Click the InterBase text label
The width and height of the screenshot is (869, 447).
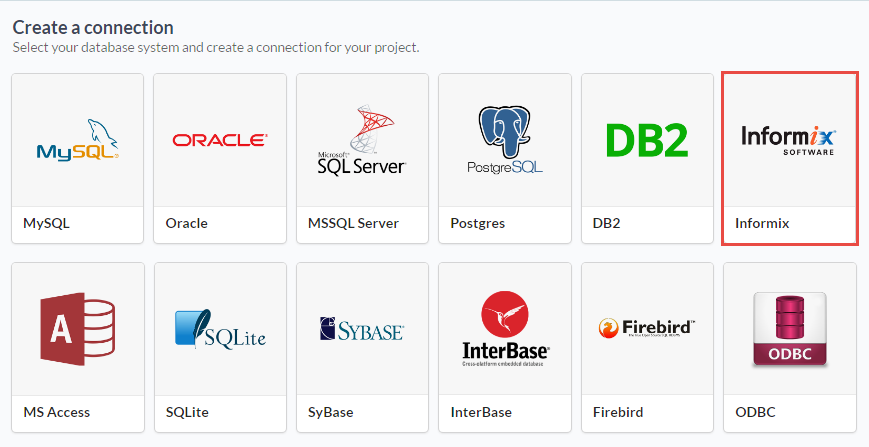tap(481, 412)
